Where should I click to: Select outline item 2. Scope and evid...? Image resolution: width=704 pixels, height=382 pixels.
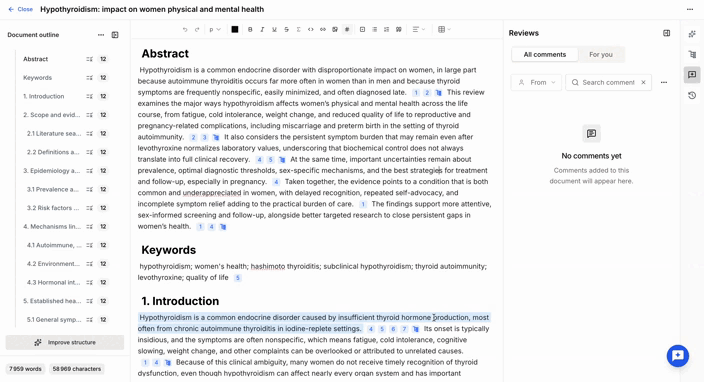coord(52,115)
